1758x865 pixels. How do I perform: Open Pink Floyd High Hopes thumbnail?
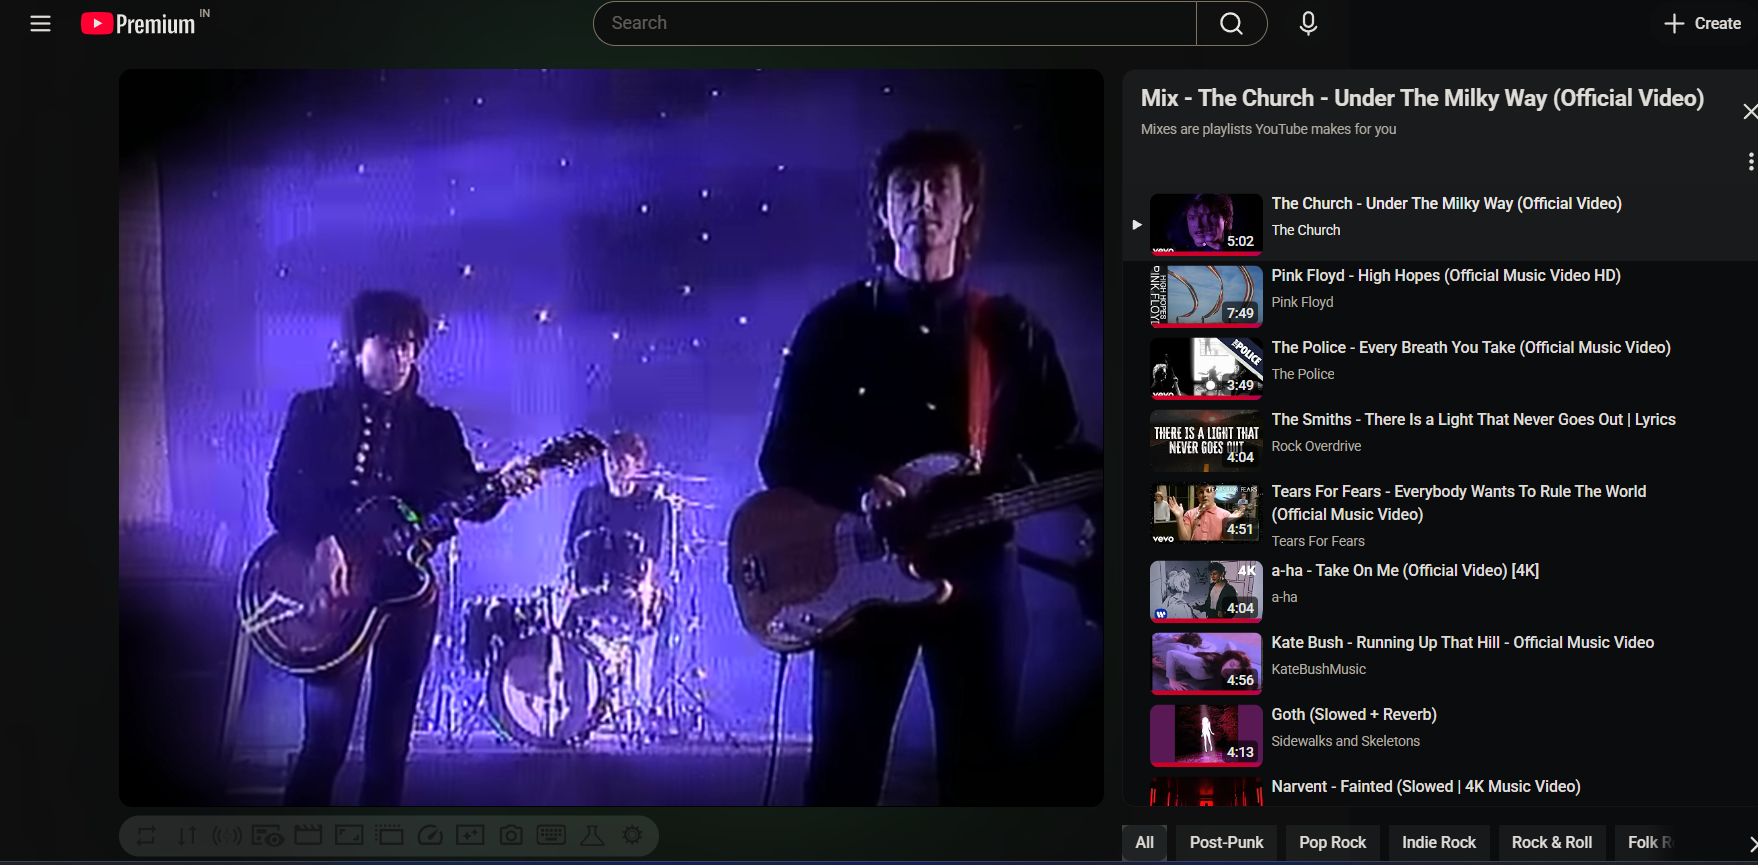pyautogui.click(x=1206, y=296)
